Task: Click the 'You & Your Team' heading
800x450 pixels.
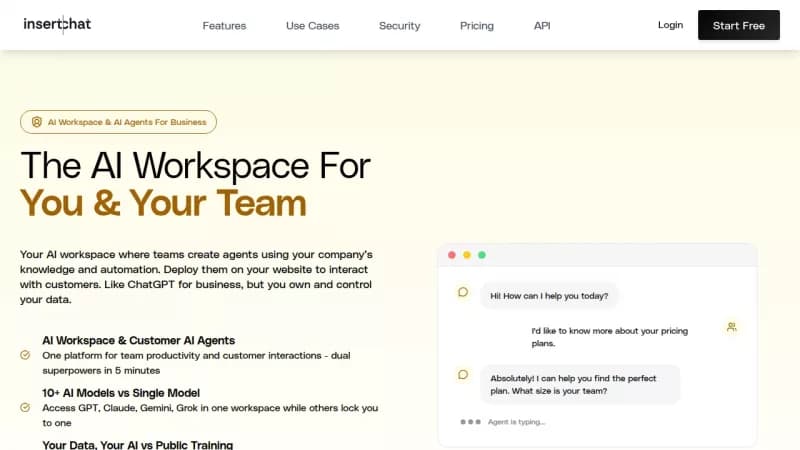Action: click(x=163, y=203)
